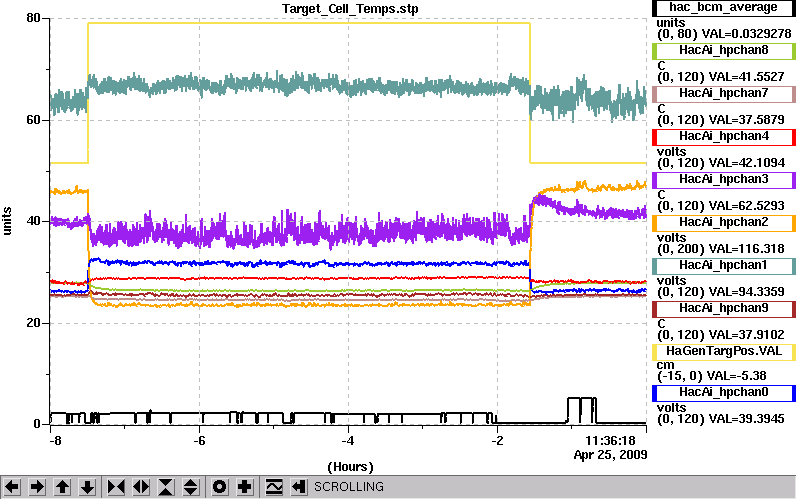Click the circle (auto-scale) toolbar icon
796x499 pixels.
click(220, 487)
